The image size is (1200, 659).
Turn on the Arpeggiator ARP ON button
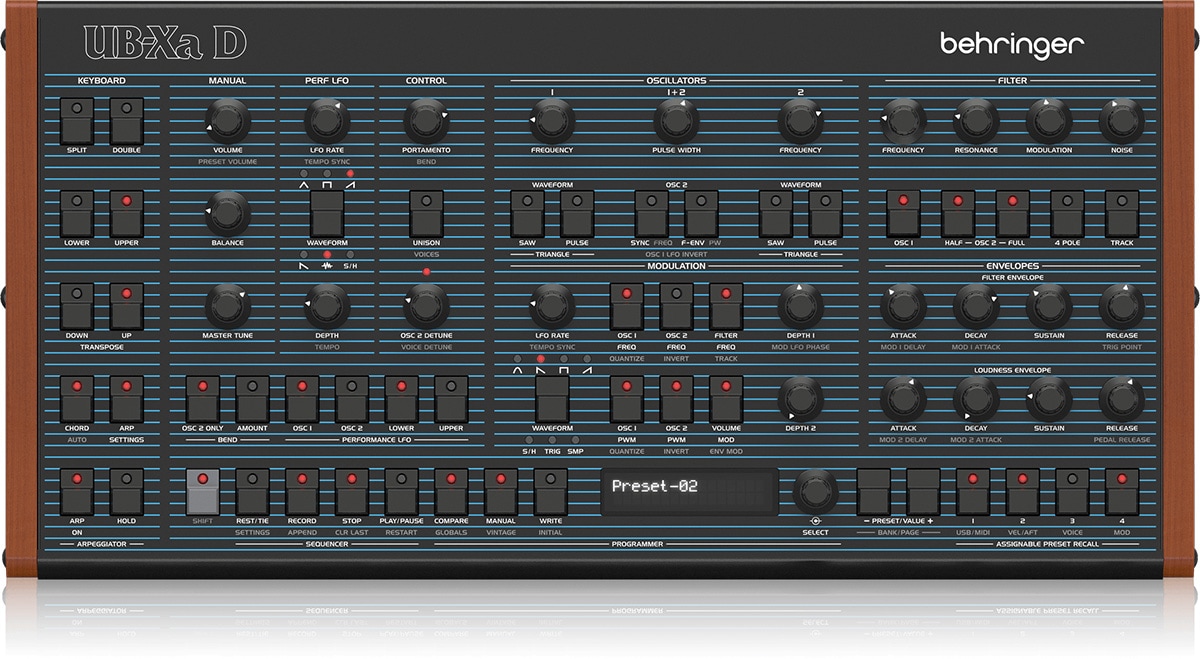(x=77, y=491)
